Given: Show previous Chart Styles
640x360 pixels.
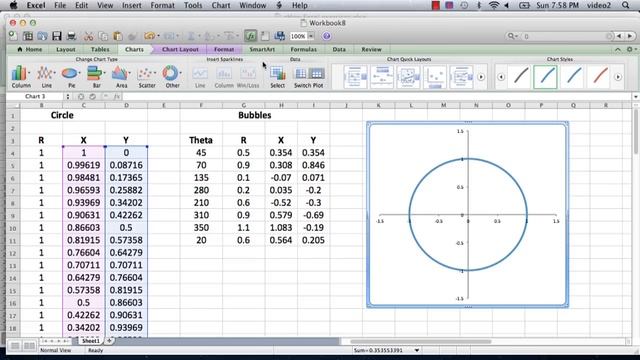Looking at the screenshot, I should 501,77.
